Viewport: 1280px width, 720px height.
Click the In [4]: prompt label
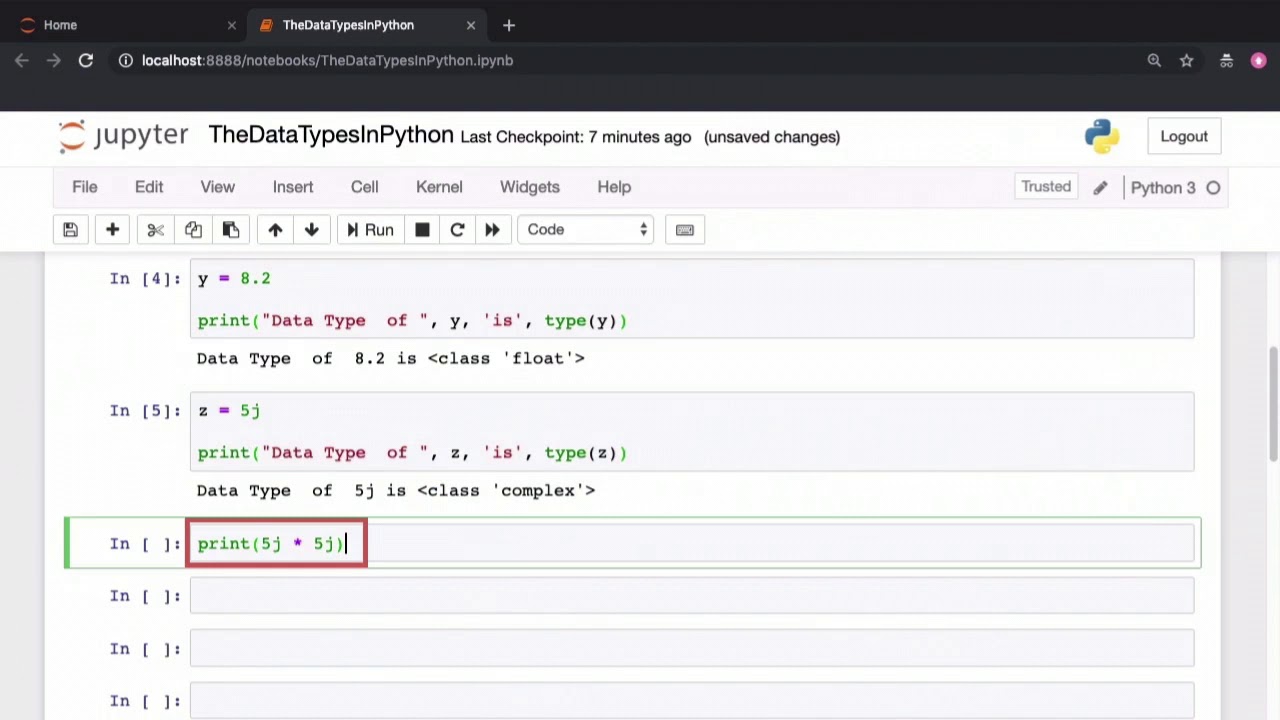coord(146,279)
